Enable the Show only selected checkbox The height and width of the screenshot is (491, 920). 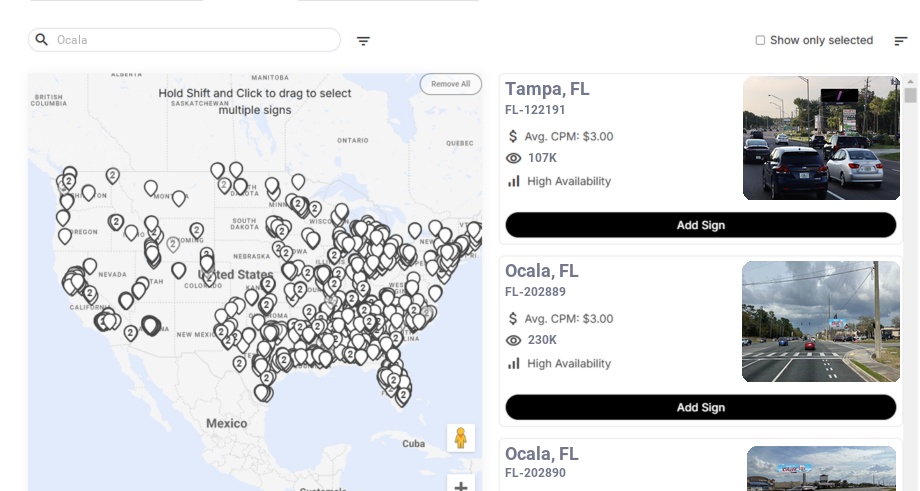point(760,41)
